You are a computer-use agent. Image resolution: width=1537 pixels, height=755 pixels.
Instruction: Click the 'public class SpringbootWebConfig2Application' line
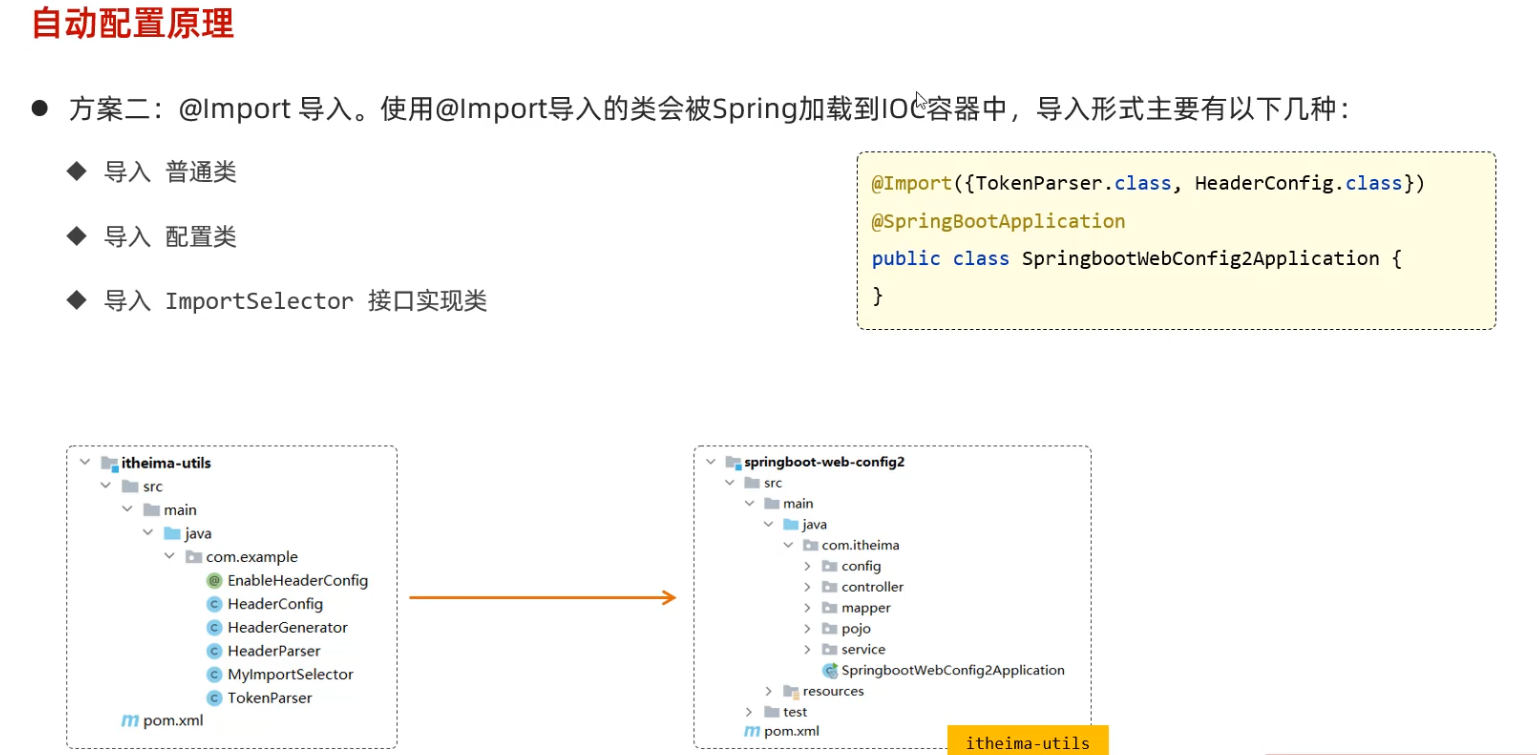[1137, 258]
